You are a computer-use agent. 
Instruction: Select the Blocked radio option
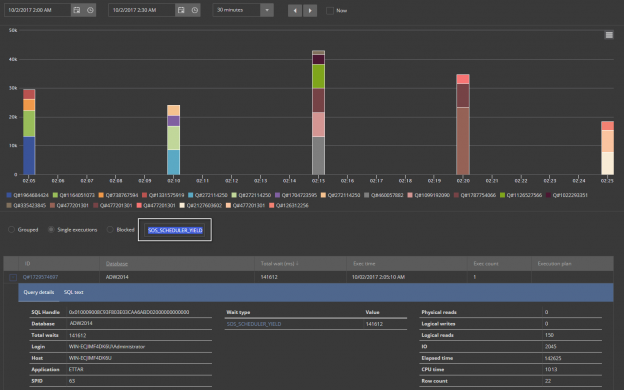coord(110,230)
